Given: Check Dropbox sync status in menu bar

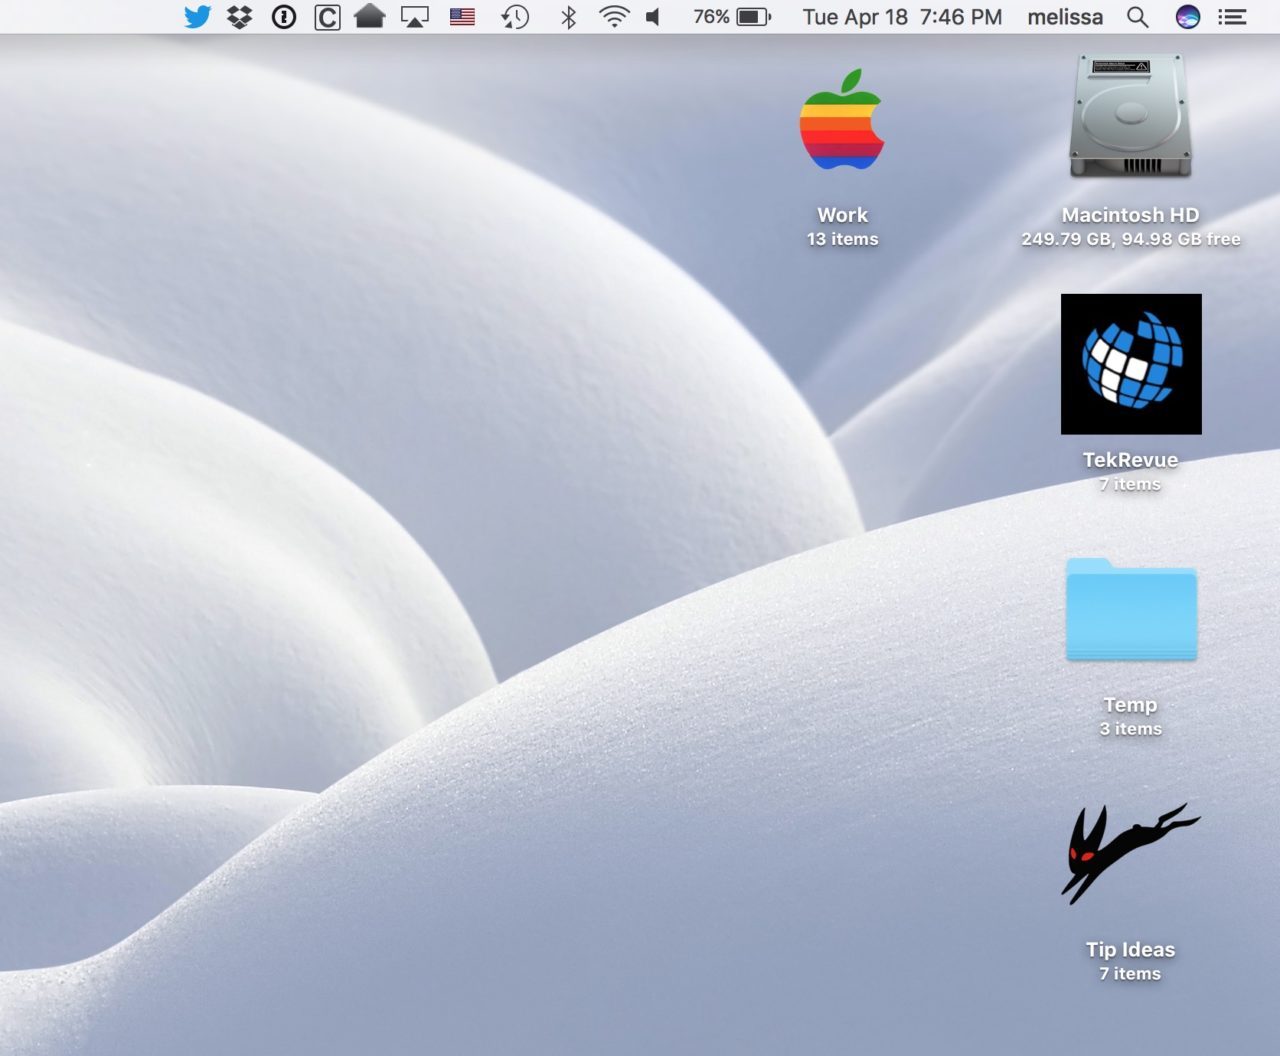Looking at the screenshot, I should point(239,16).
